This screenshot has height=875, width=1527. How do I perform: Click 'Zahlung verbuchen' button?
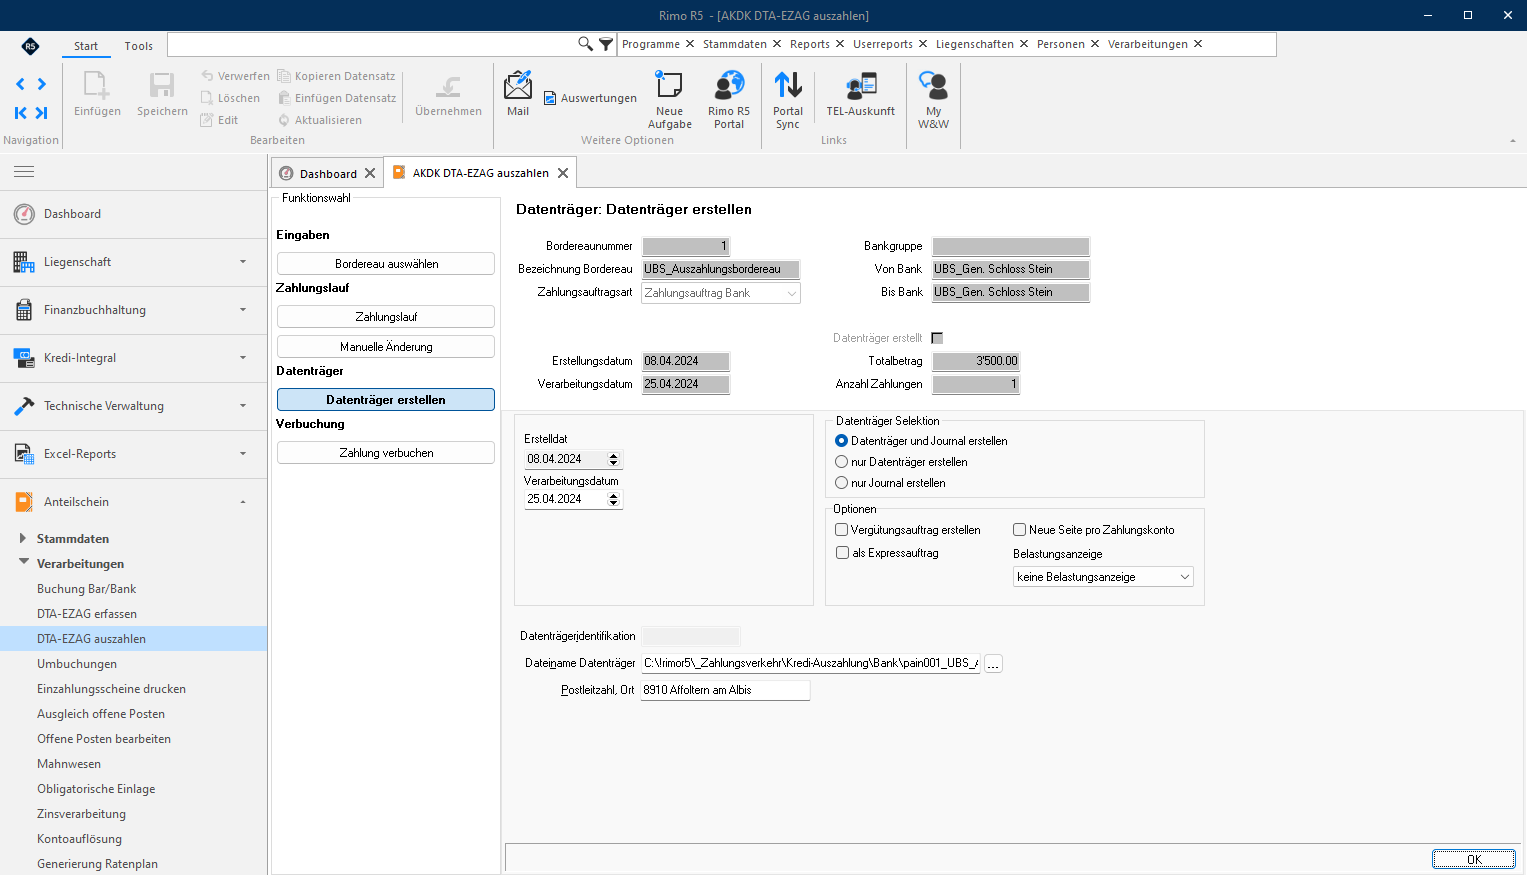(x=386, y=453)
